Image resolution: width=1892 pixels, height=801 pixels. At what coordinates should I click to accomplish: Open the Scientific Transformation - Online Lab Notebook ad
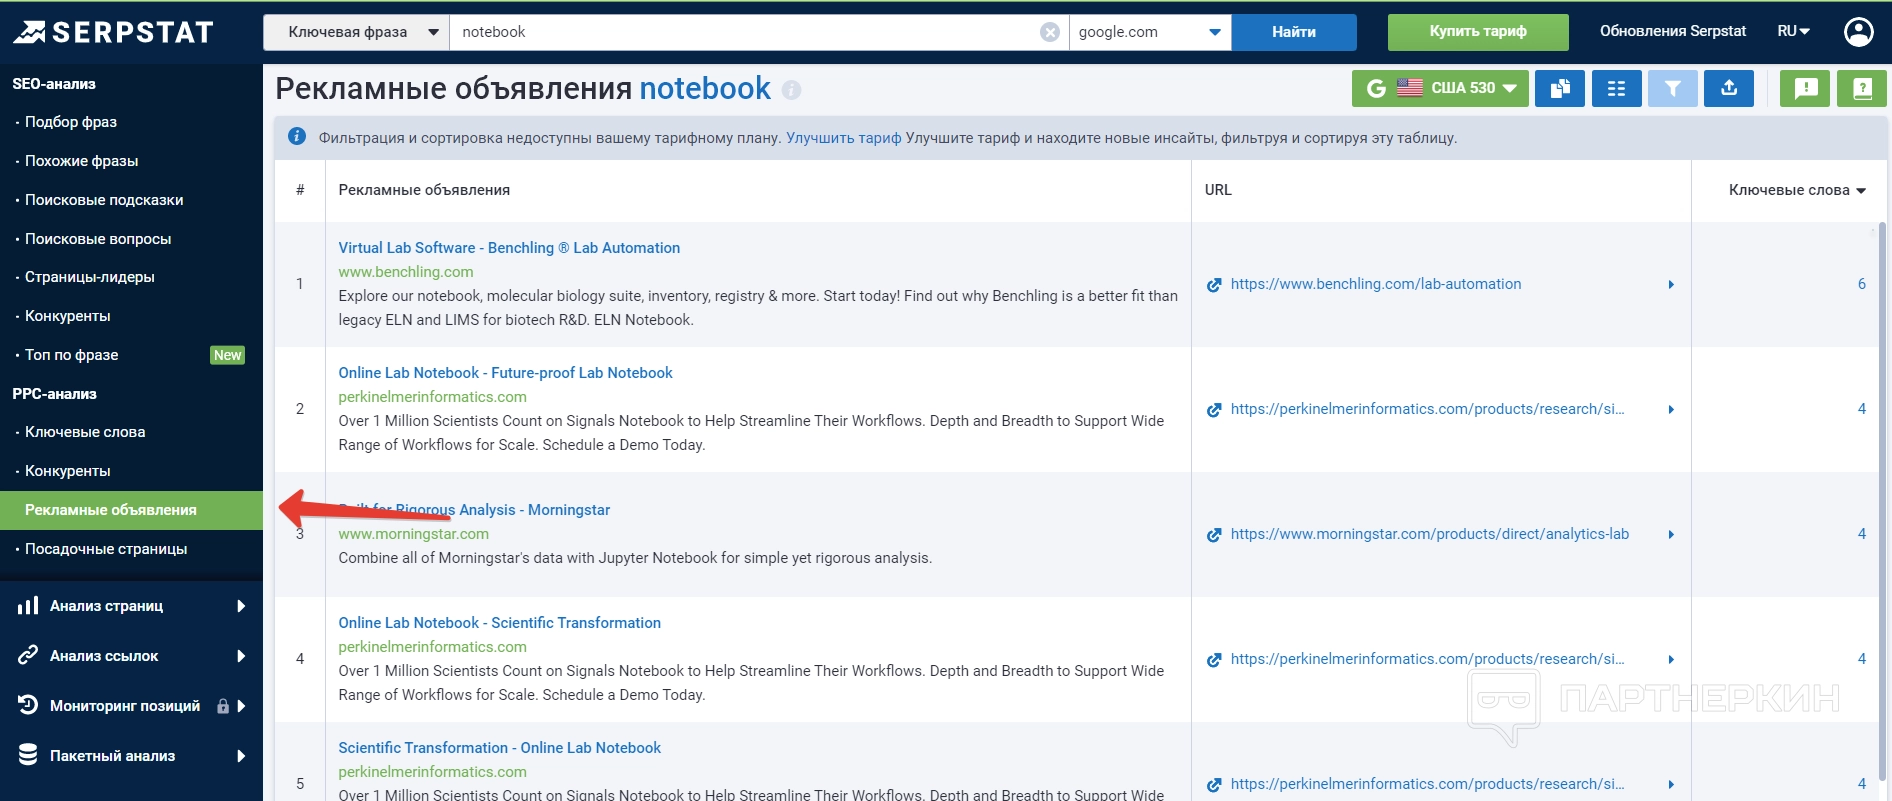point(499,748)
